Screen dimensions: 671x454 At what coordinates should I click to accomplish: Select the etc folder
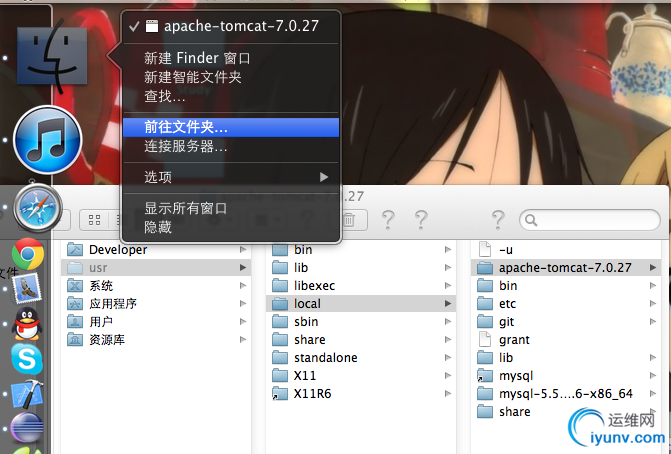click(566, 303)
